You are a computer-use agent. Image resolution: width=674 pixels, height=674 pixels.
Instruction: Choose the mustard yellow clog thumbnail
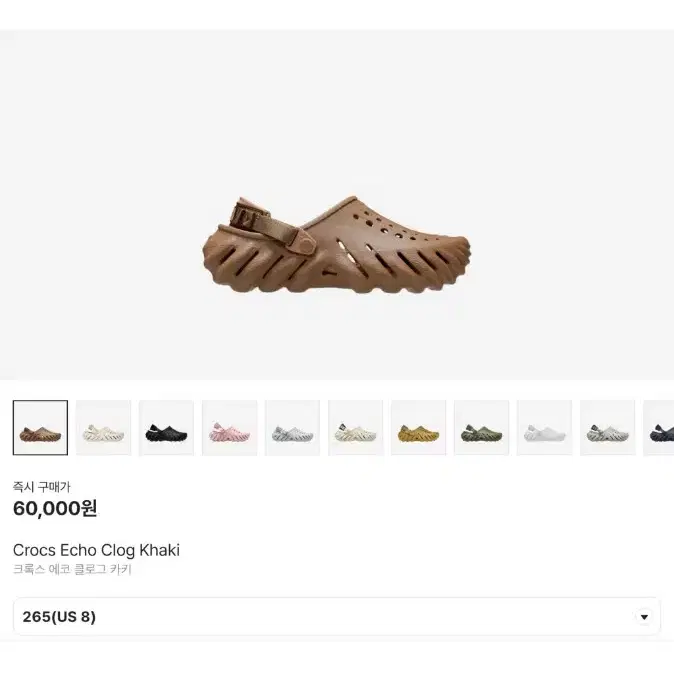tap(419, 428)
